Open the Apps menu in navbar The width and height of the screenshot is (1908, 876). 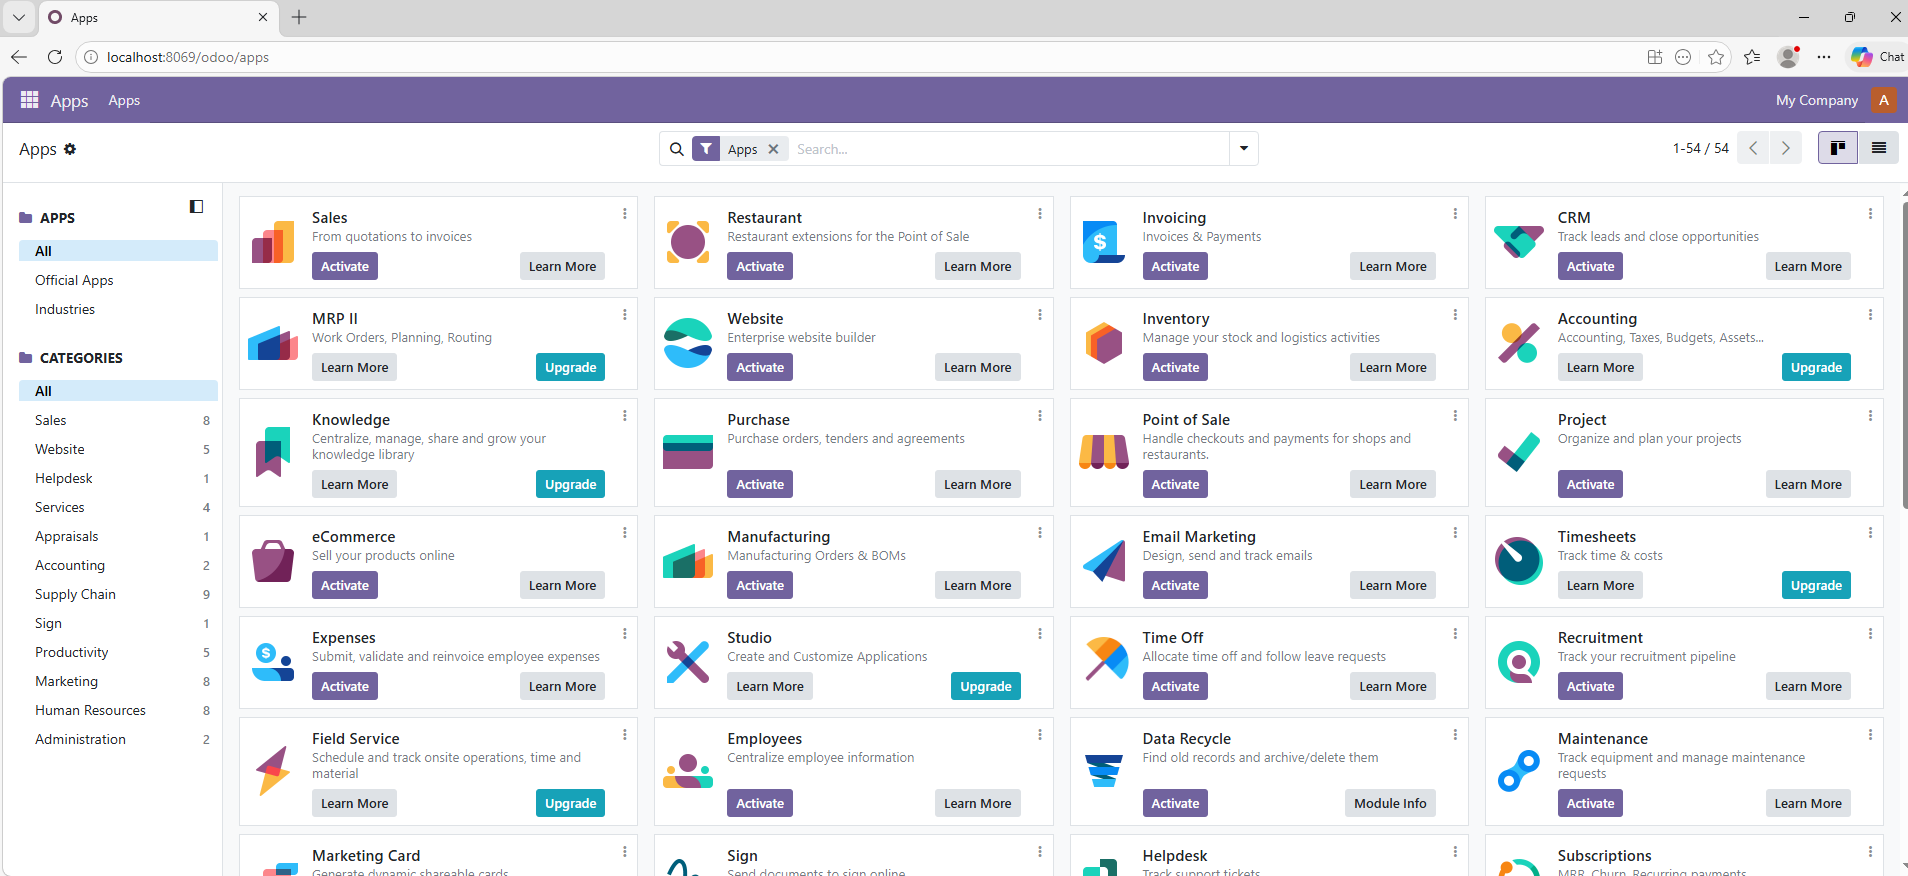tap(124, 100)
